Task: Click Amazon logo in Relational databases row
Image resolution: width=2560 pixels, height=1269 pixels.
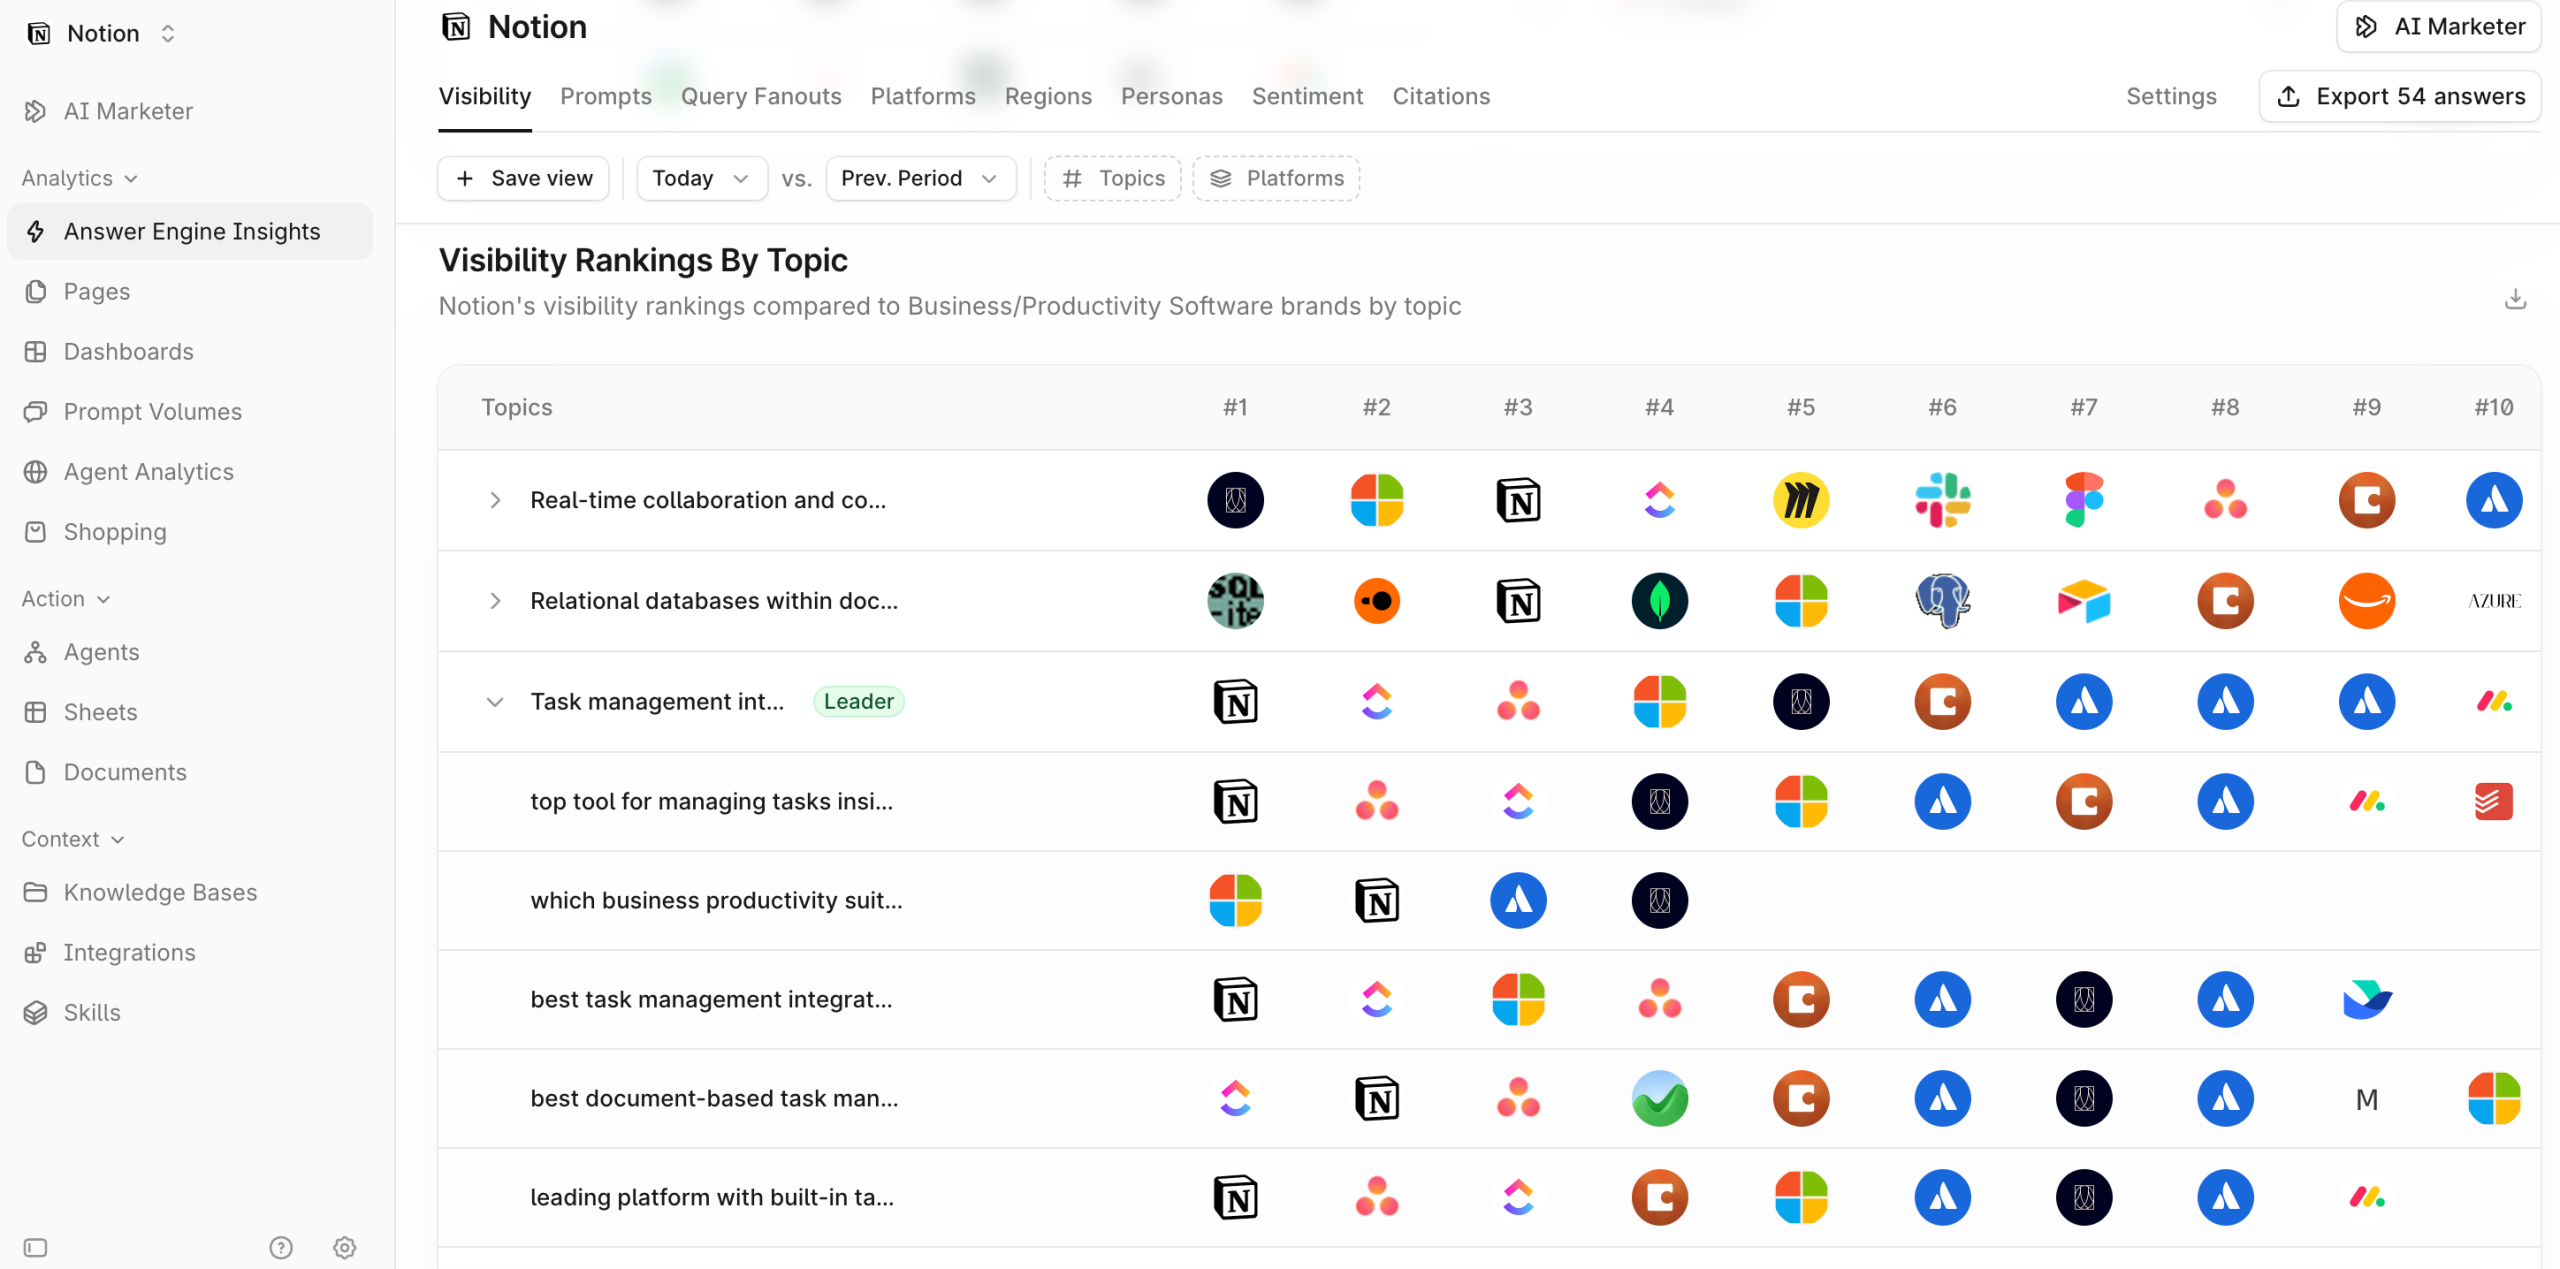Action: pos(2367,601)
